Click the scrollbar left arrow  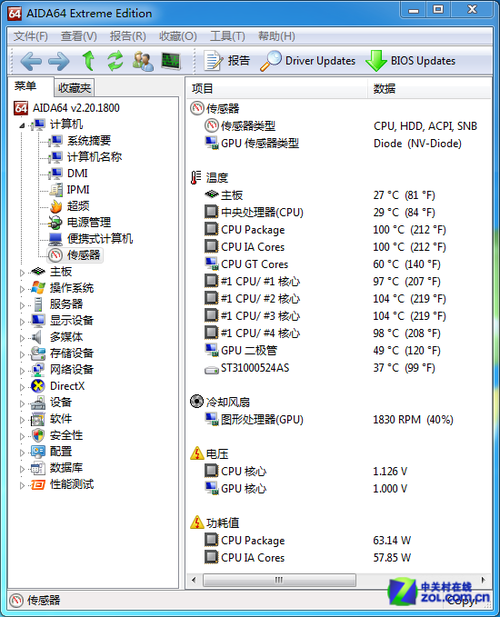point(194,580)
